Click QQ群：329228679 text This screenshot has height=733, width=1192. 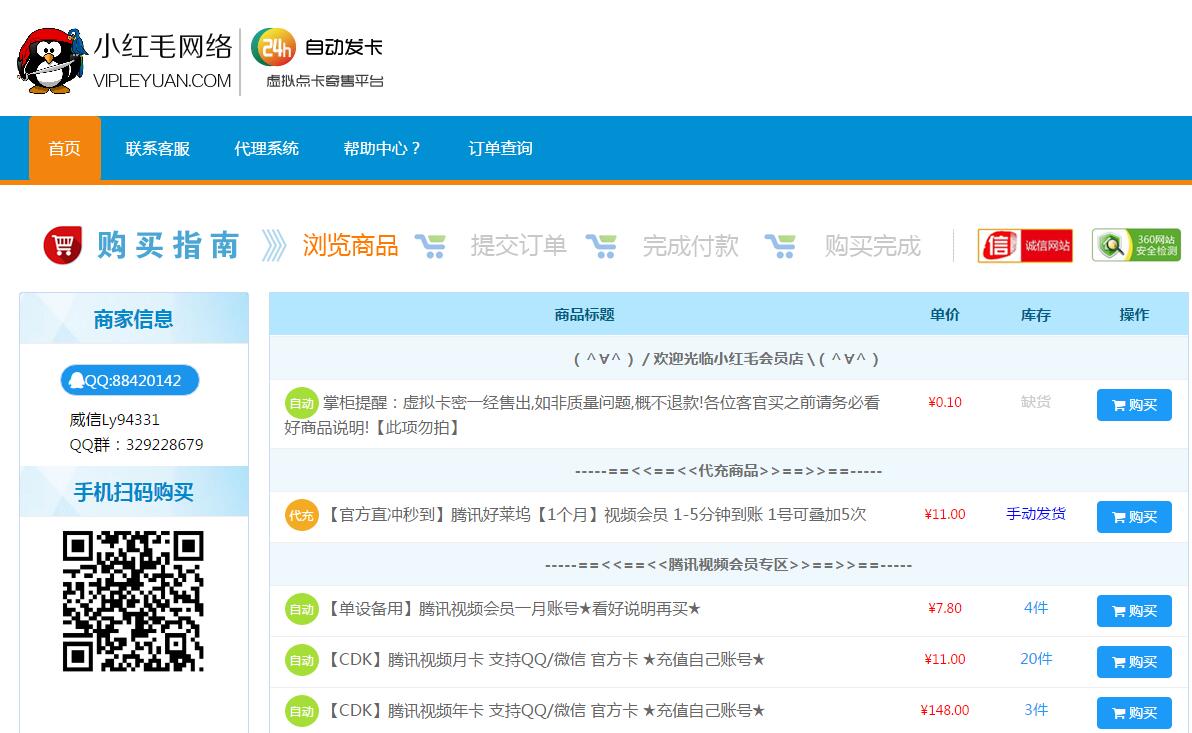tap(136, 445)
